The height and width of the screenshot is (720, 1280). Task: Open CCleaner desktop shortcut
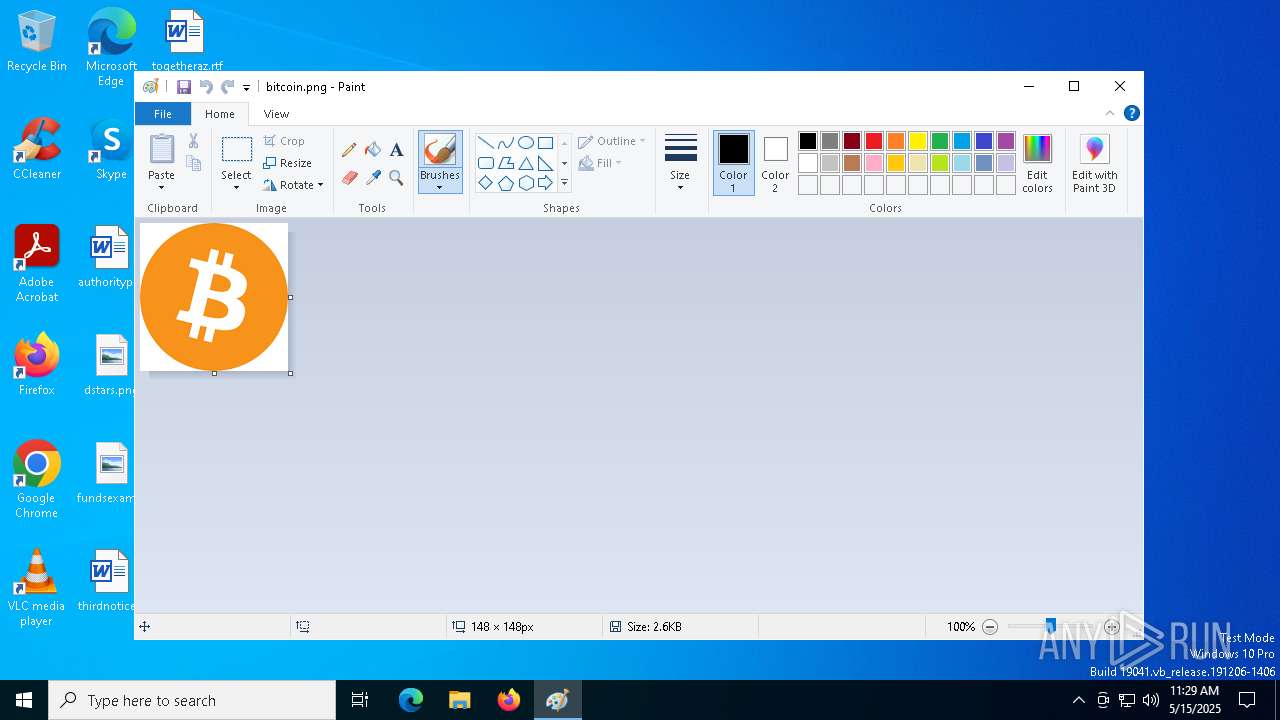click(x=37, y=149)
